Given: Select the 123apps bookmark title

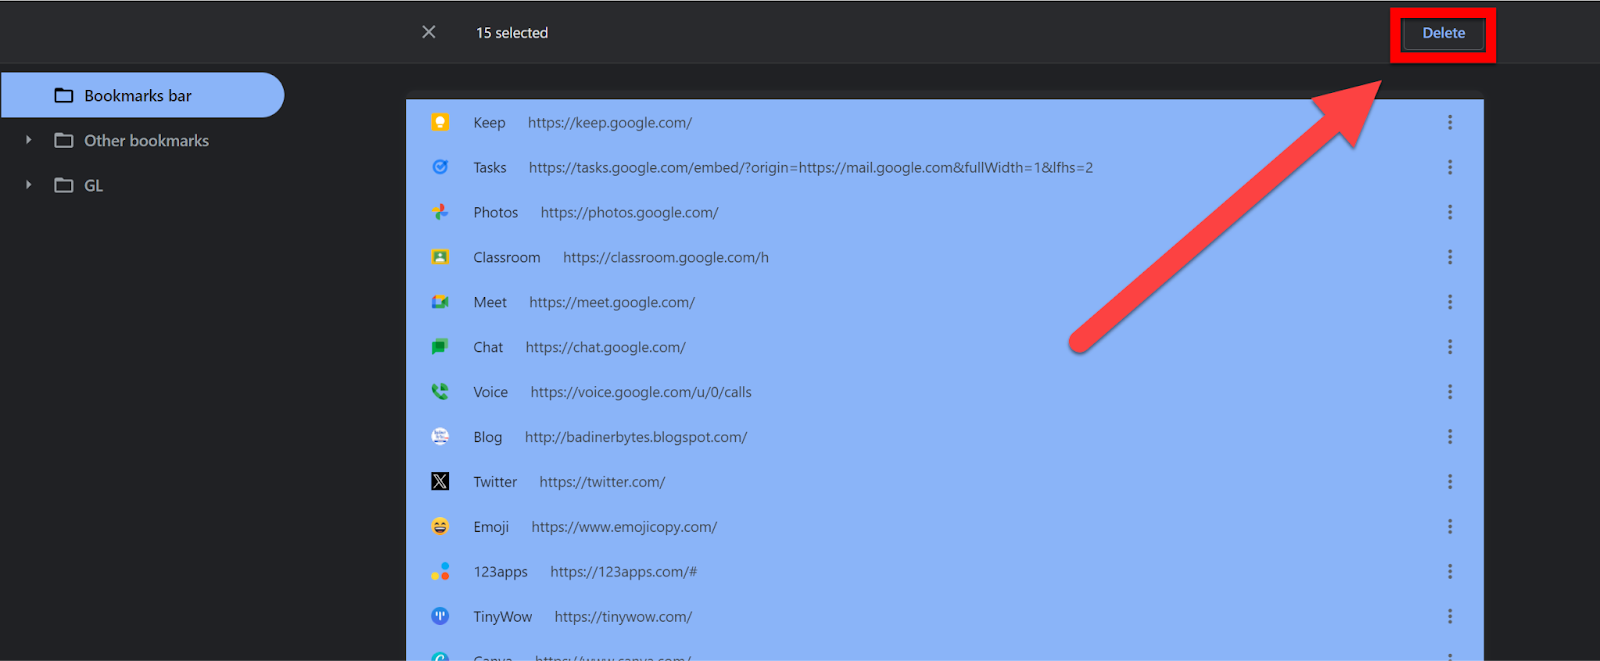Looking at the screenshot, I should point(501,573).
